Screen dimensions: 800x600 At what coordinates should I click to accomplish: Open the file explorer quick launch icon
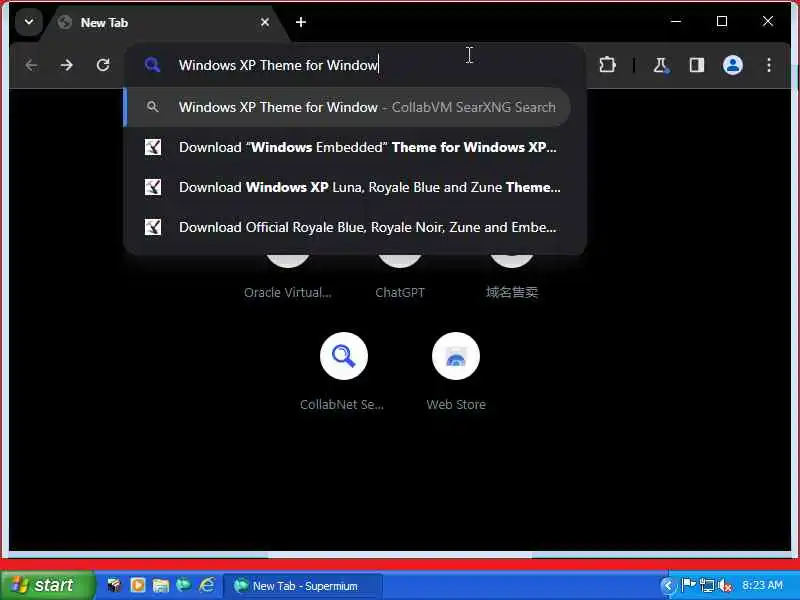click(161, 585)
